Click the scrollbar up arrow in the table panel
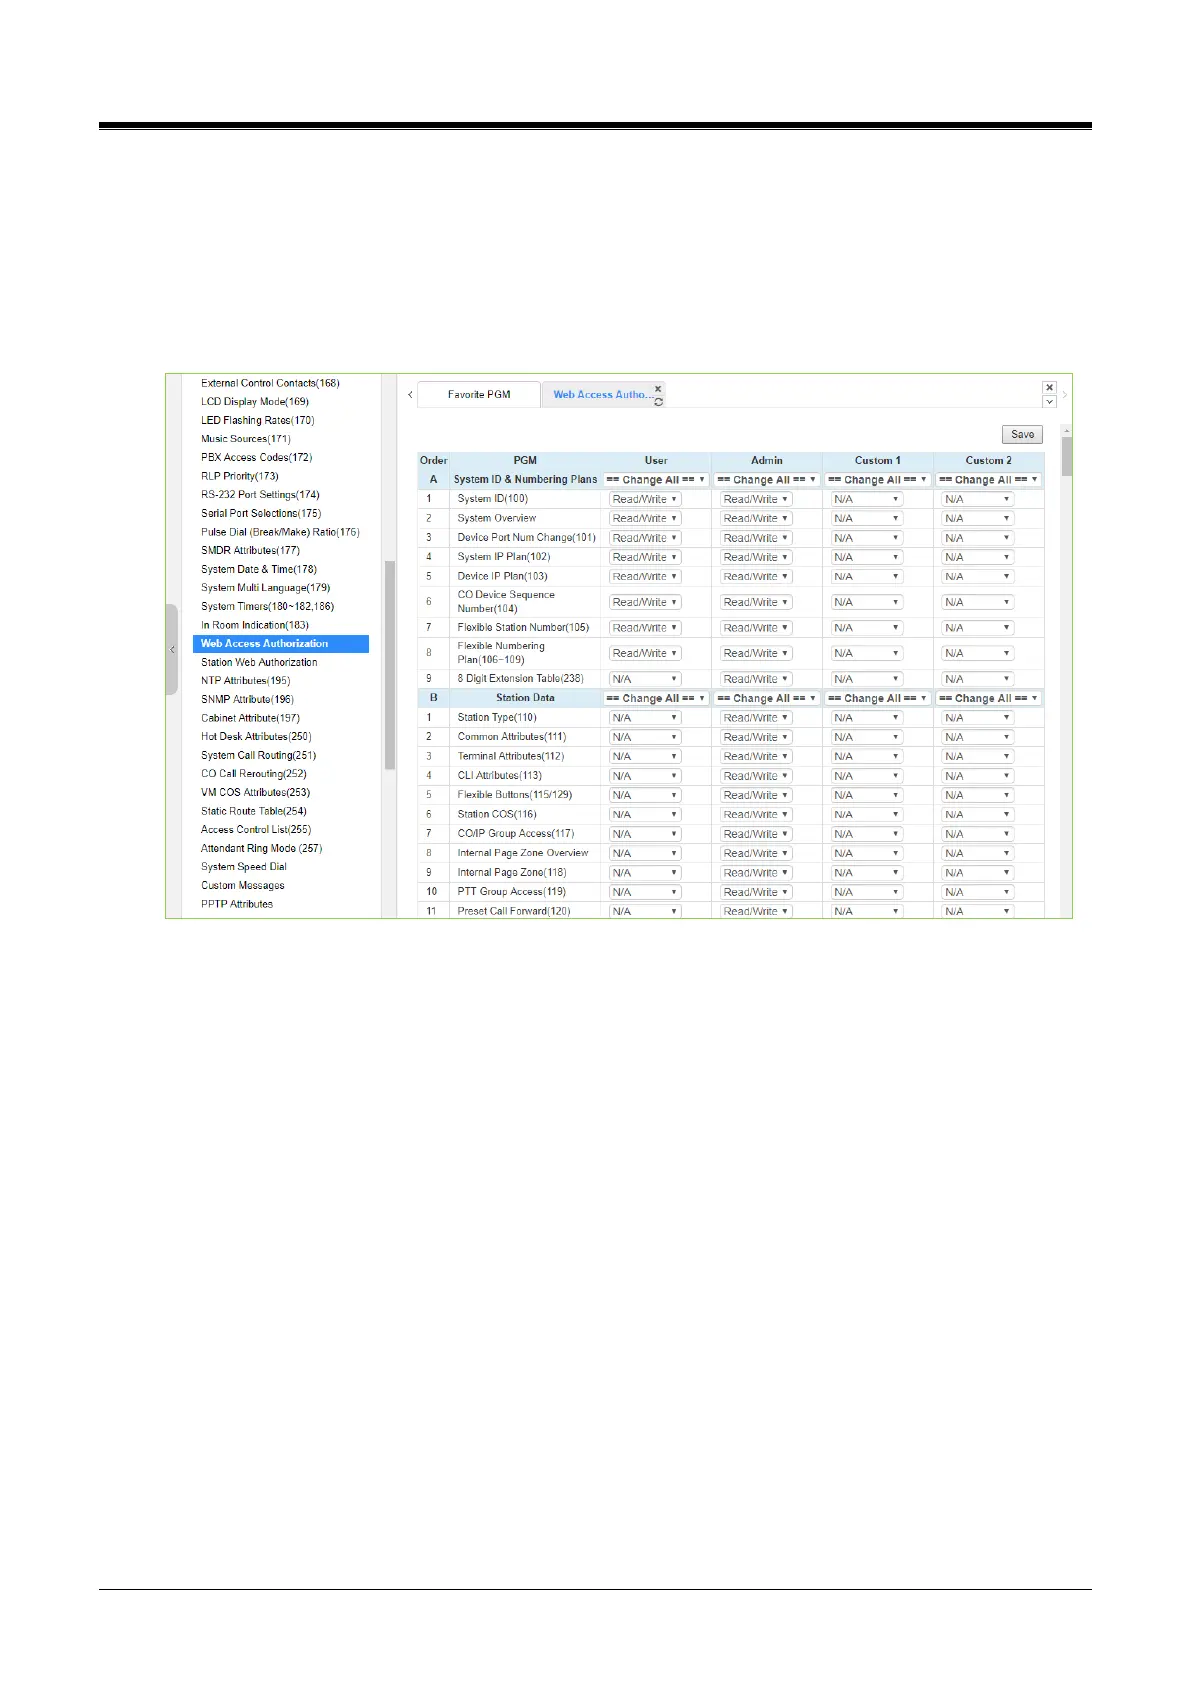 pyautogui.click(x=1067, y=431)
